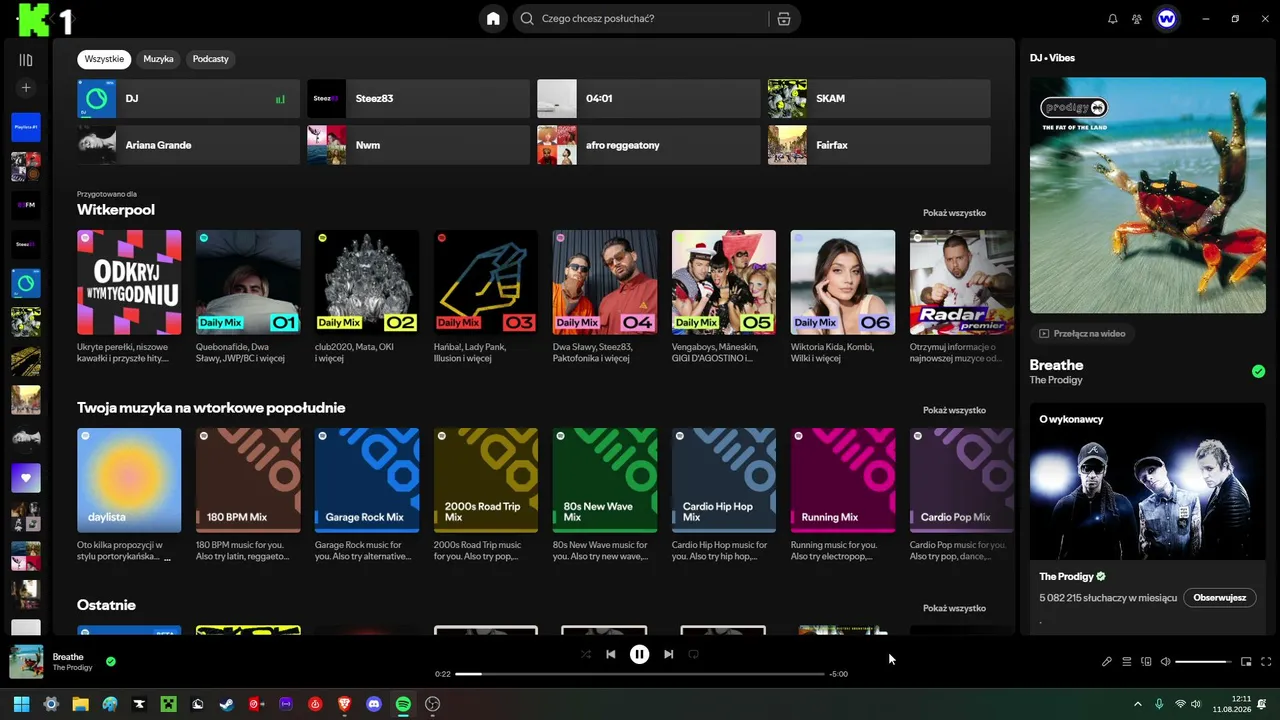Adjust the Spotify volume slider
Screen dimensions: 1280x720
pos(1203,661)
